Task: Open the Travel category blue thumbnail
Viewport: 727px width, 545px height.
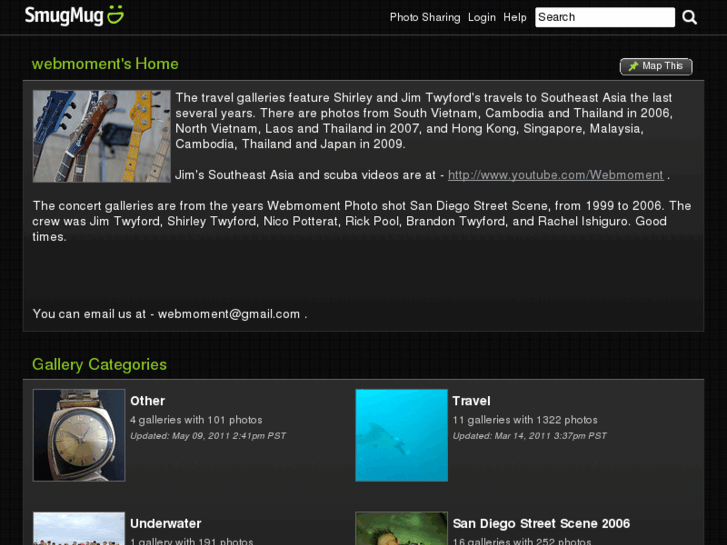Action: point(401,435)
